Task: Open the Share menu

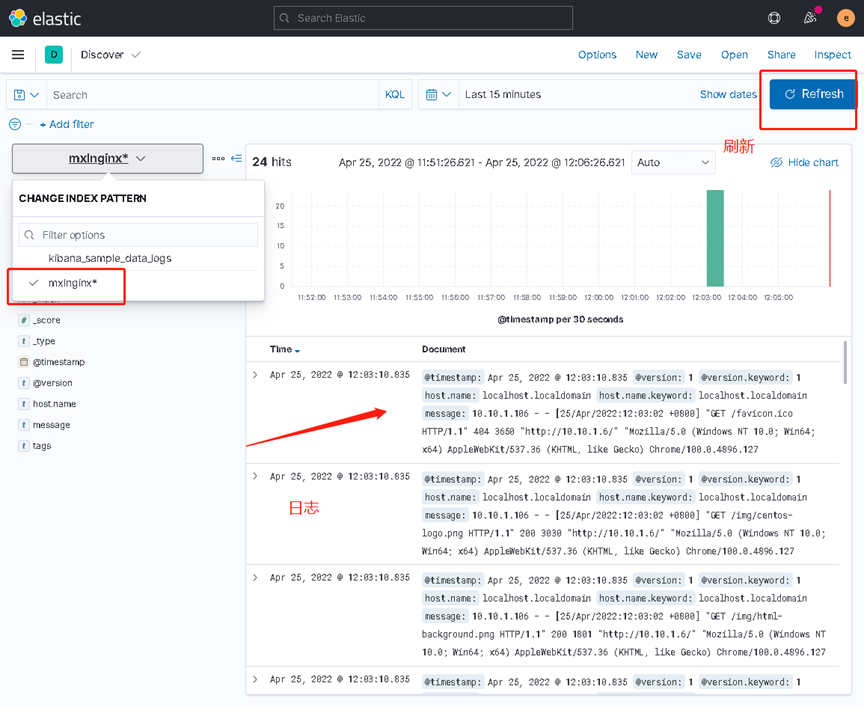Action: click(x=781, y=55)
